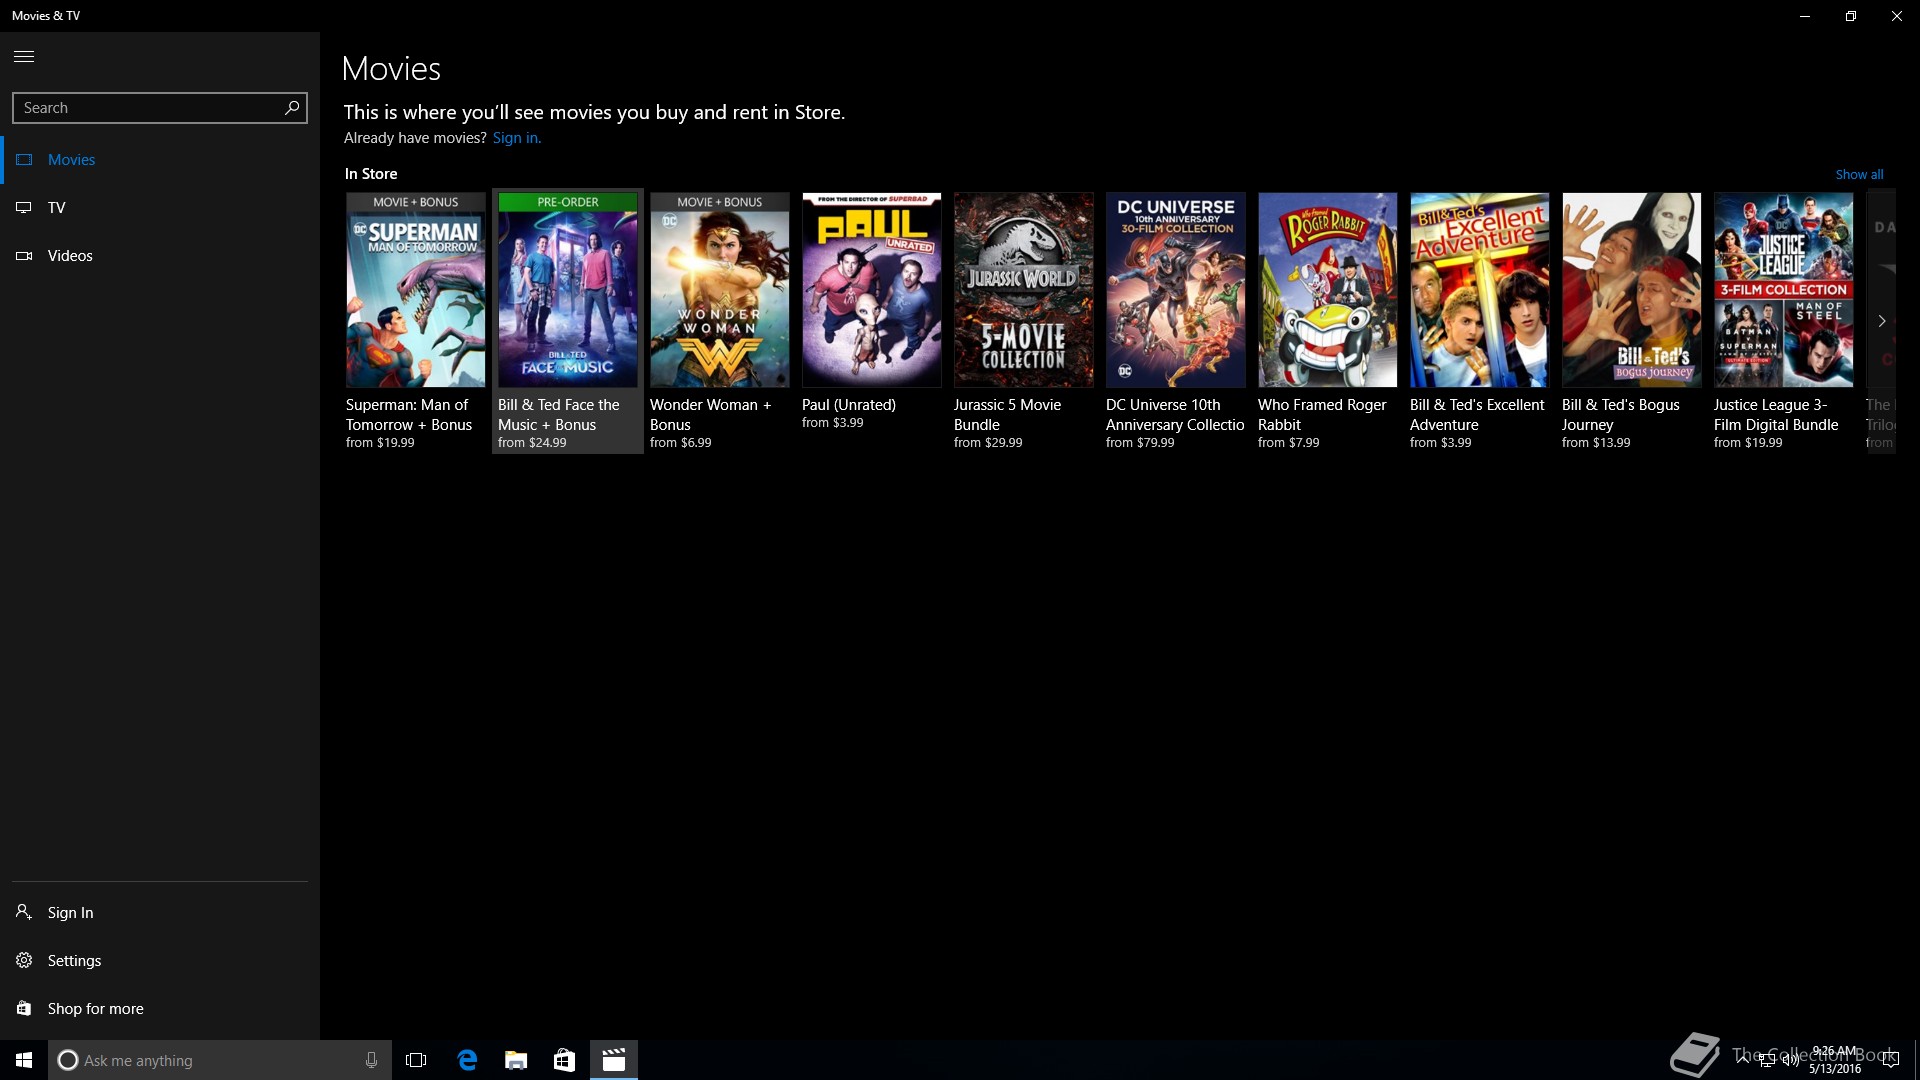Open the Store app from taskbar
The image size is (1920, 1080).
(x=565, y=1060)
